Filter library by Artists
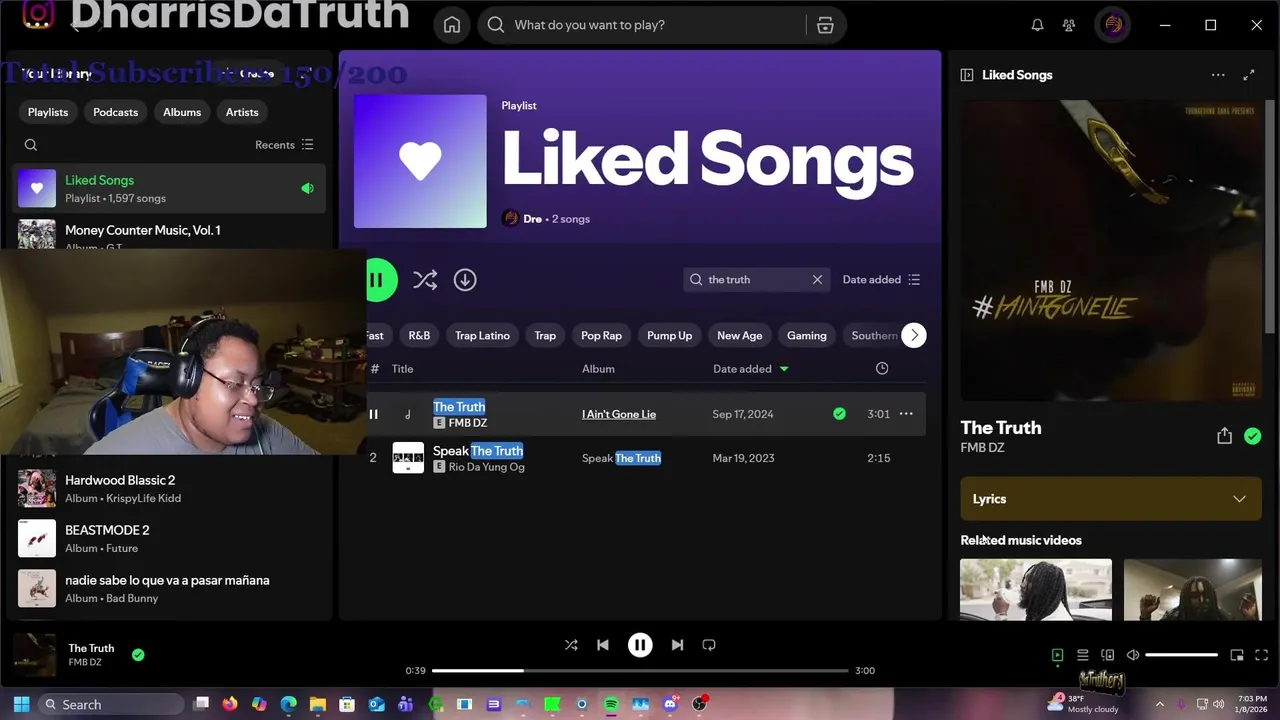 242,112
